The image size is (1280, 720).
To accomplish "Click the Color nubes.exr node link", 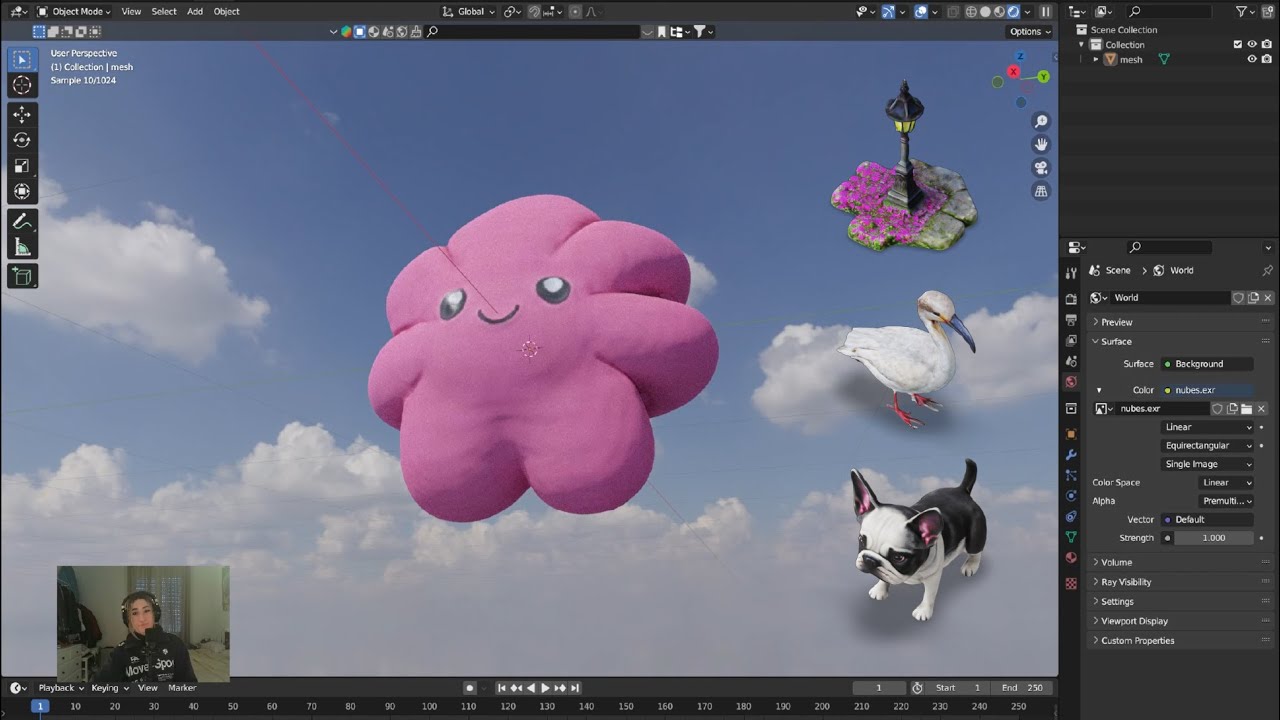I will tap(1207, 390).
